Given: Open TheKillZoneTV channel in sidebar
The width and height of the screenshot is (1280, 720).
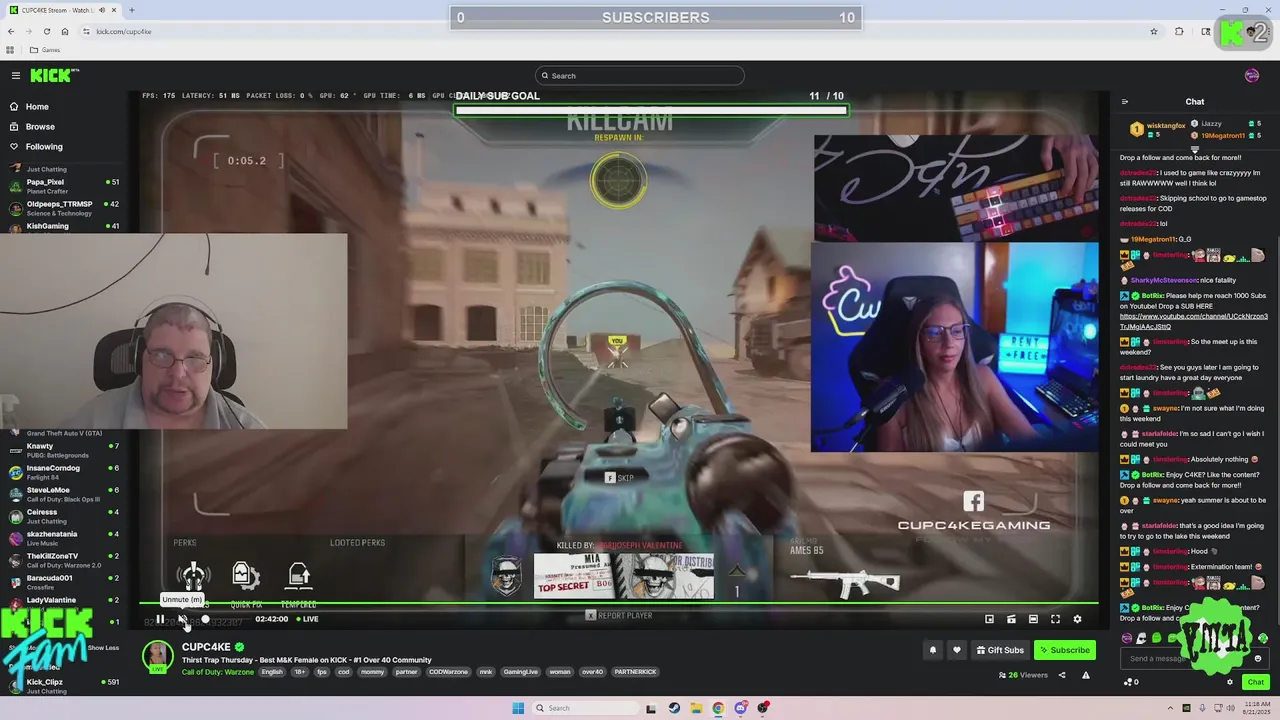Looking at the screenshot, I should [65, 560].
